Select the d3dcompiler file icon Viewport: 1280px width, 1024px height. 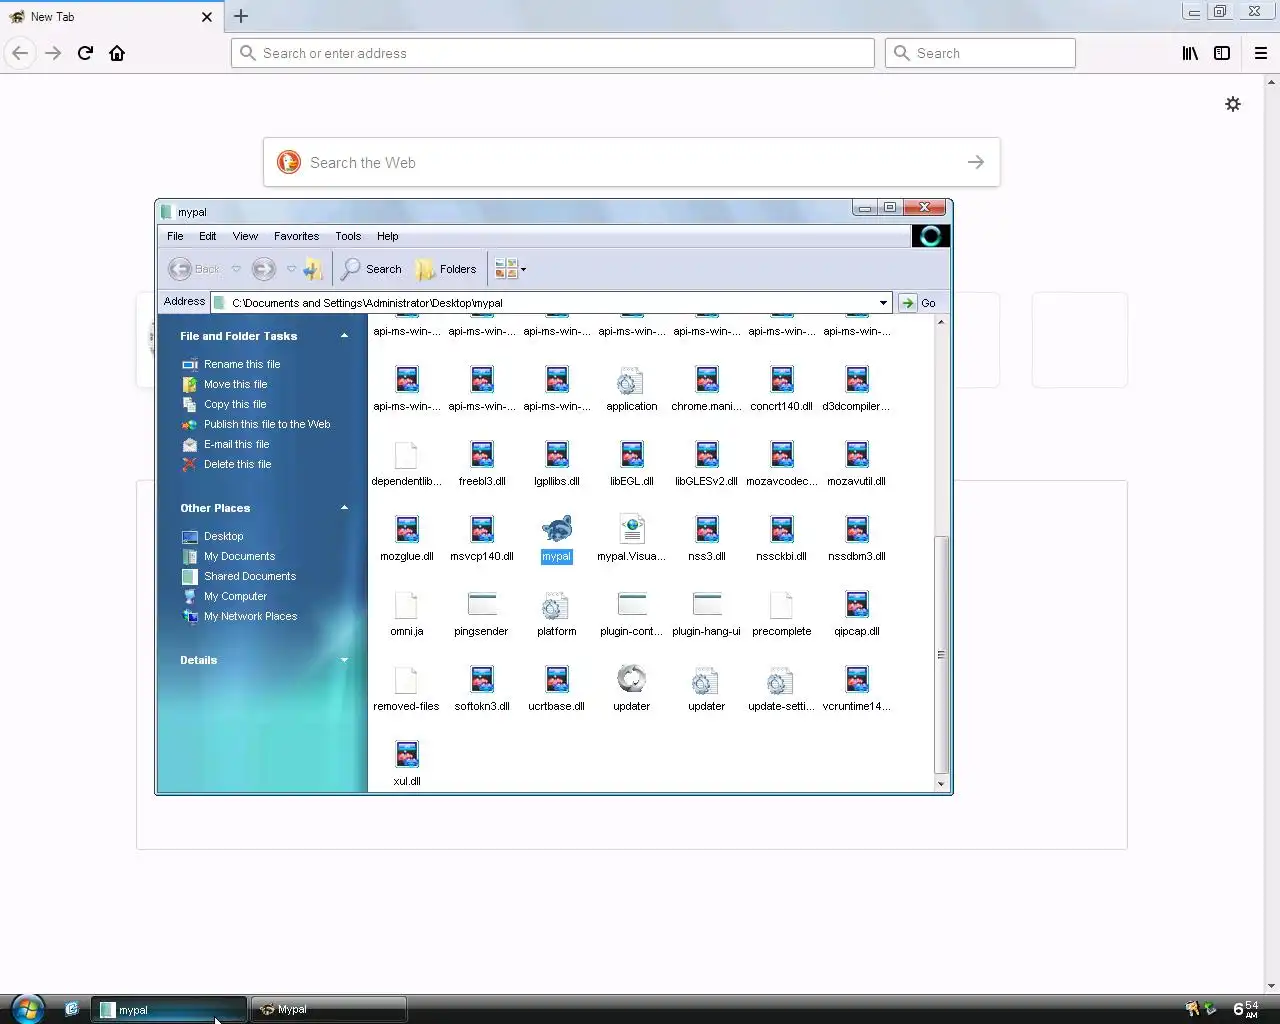(x=857, y=379)
